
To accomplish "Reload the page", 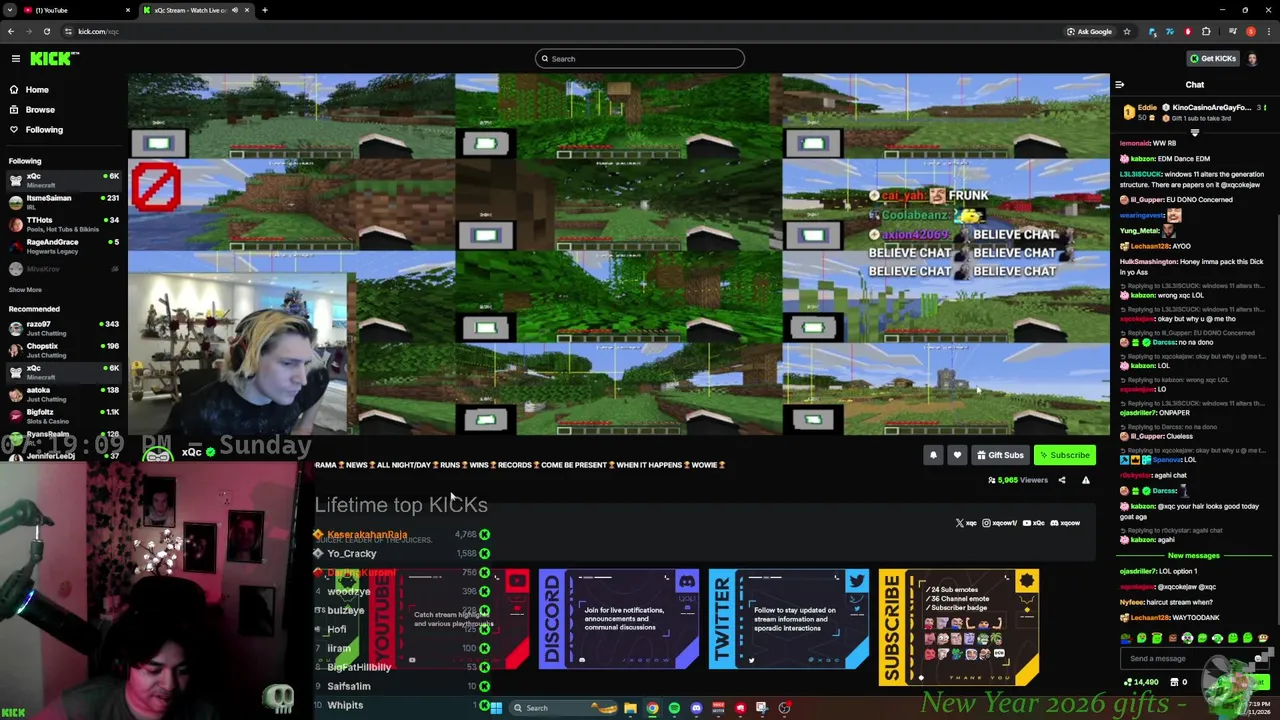I will pos(46,31).
